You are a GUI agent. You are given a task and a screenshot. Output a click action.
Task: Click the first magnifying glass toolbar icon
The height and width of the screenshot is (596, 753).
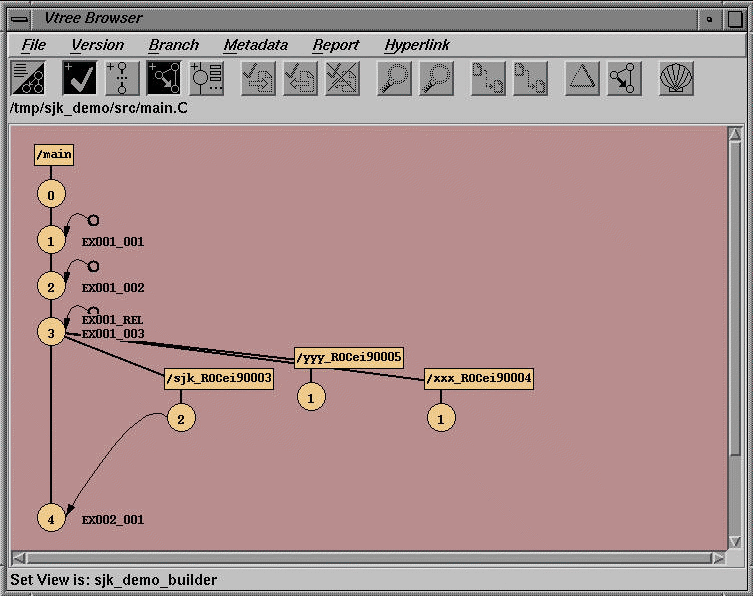pyautogui.click(x=393, y=78)
